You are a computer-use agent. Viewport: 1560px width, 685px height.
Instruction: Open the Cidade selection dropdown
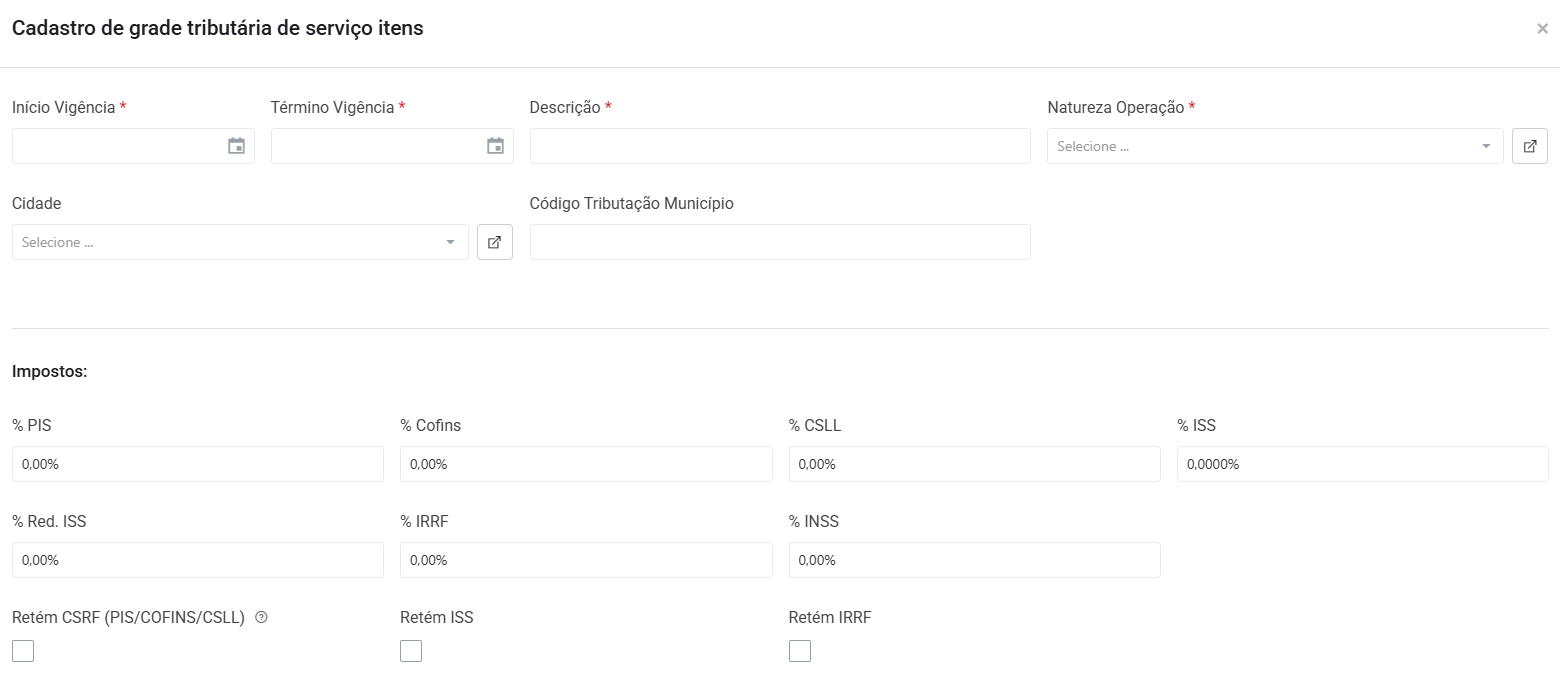click(239, 242)
